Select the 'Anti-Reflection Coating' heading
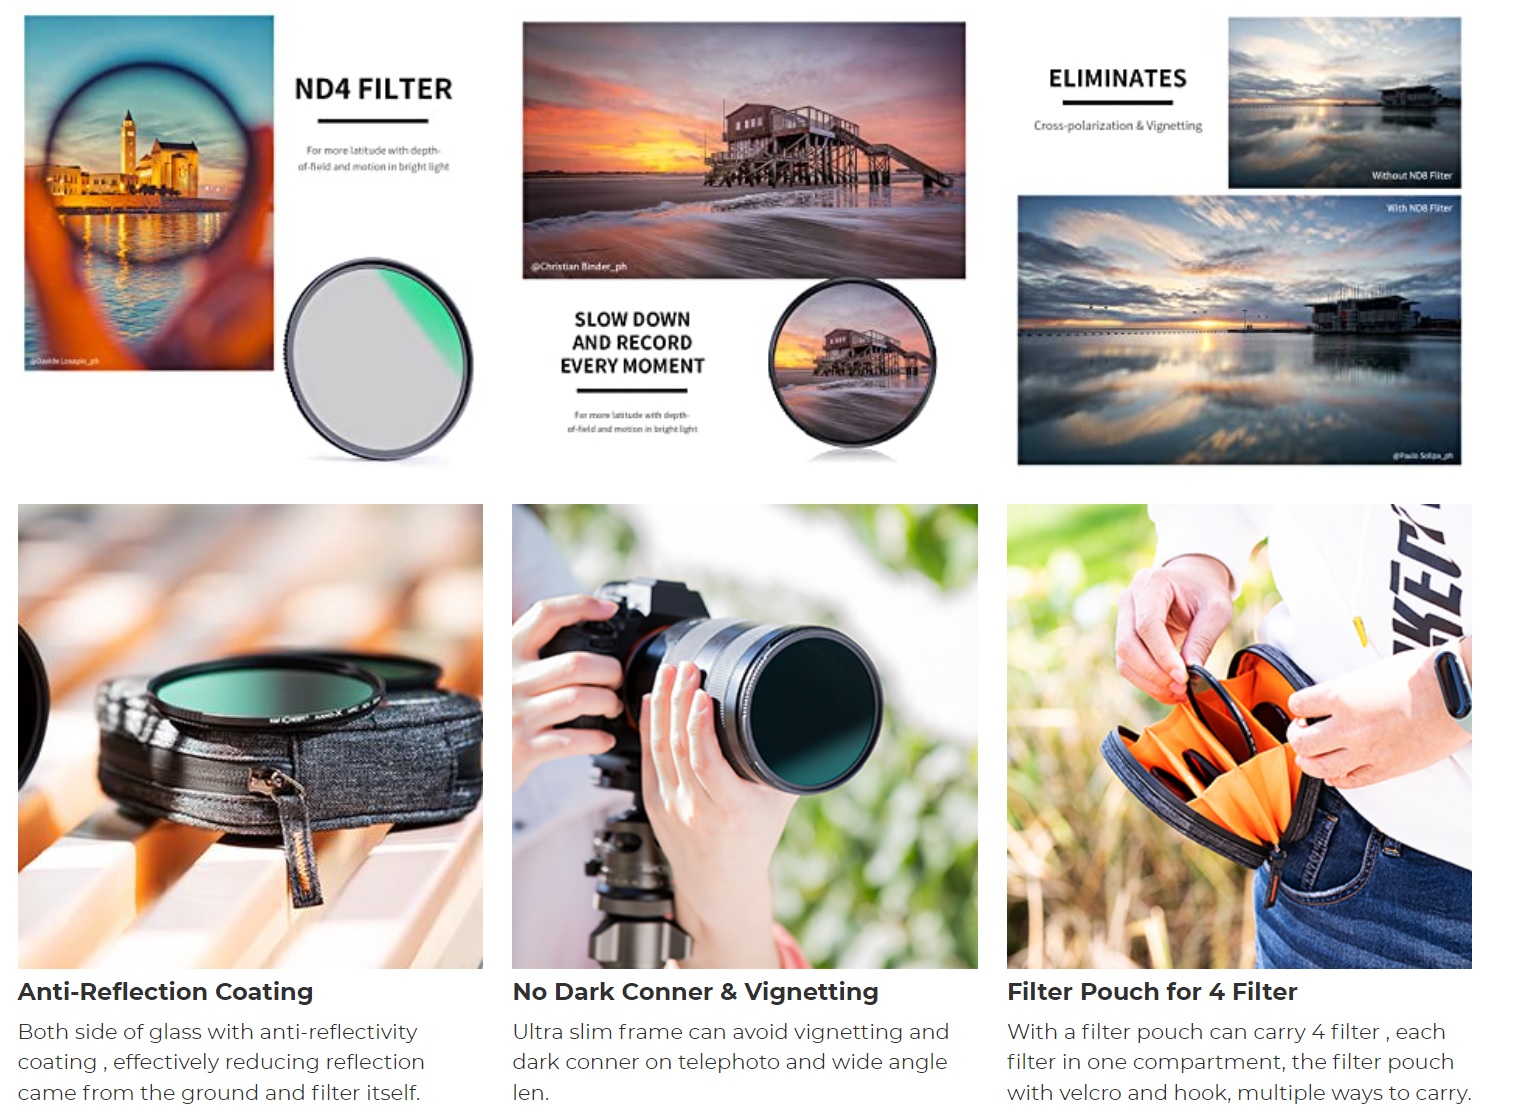 (166, 992)
